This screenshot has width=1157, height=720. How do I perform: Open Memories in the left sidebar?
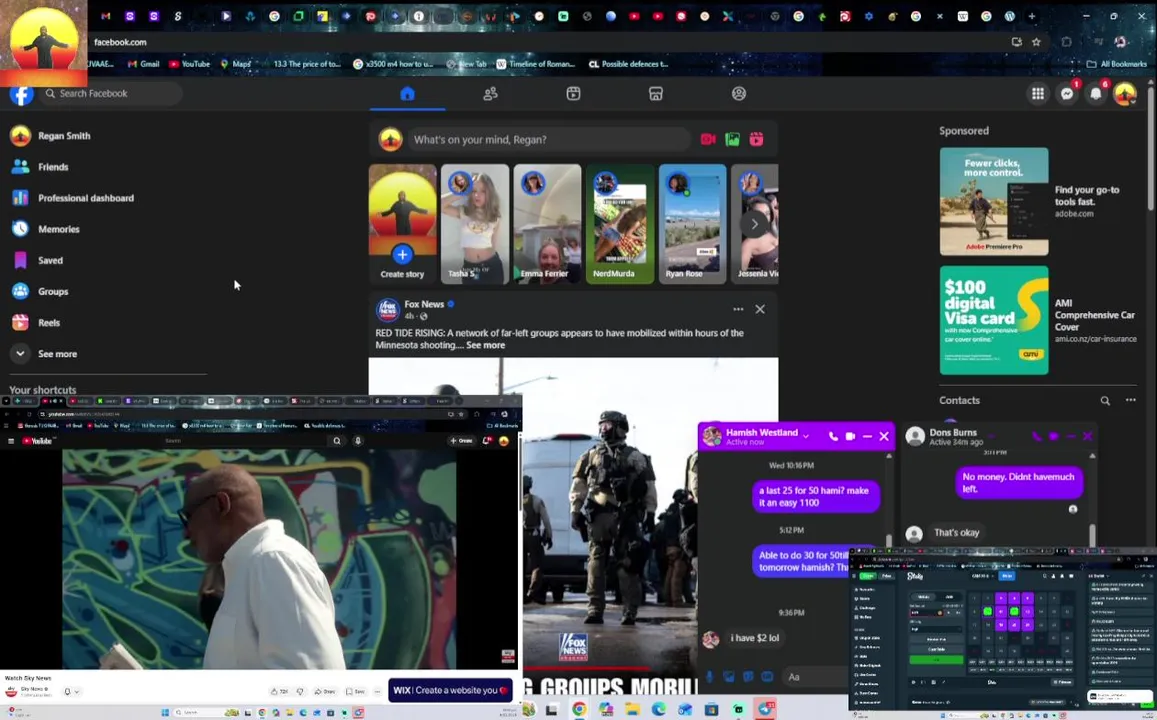(x=58, y=229)
